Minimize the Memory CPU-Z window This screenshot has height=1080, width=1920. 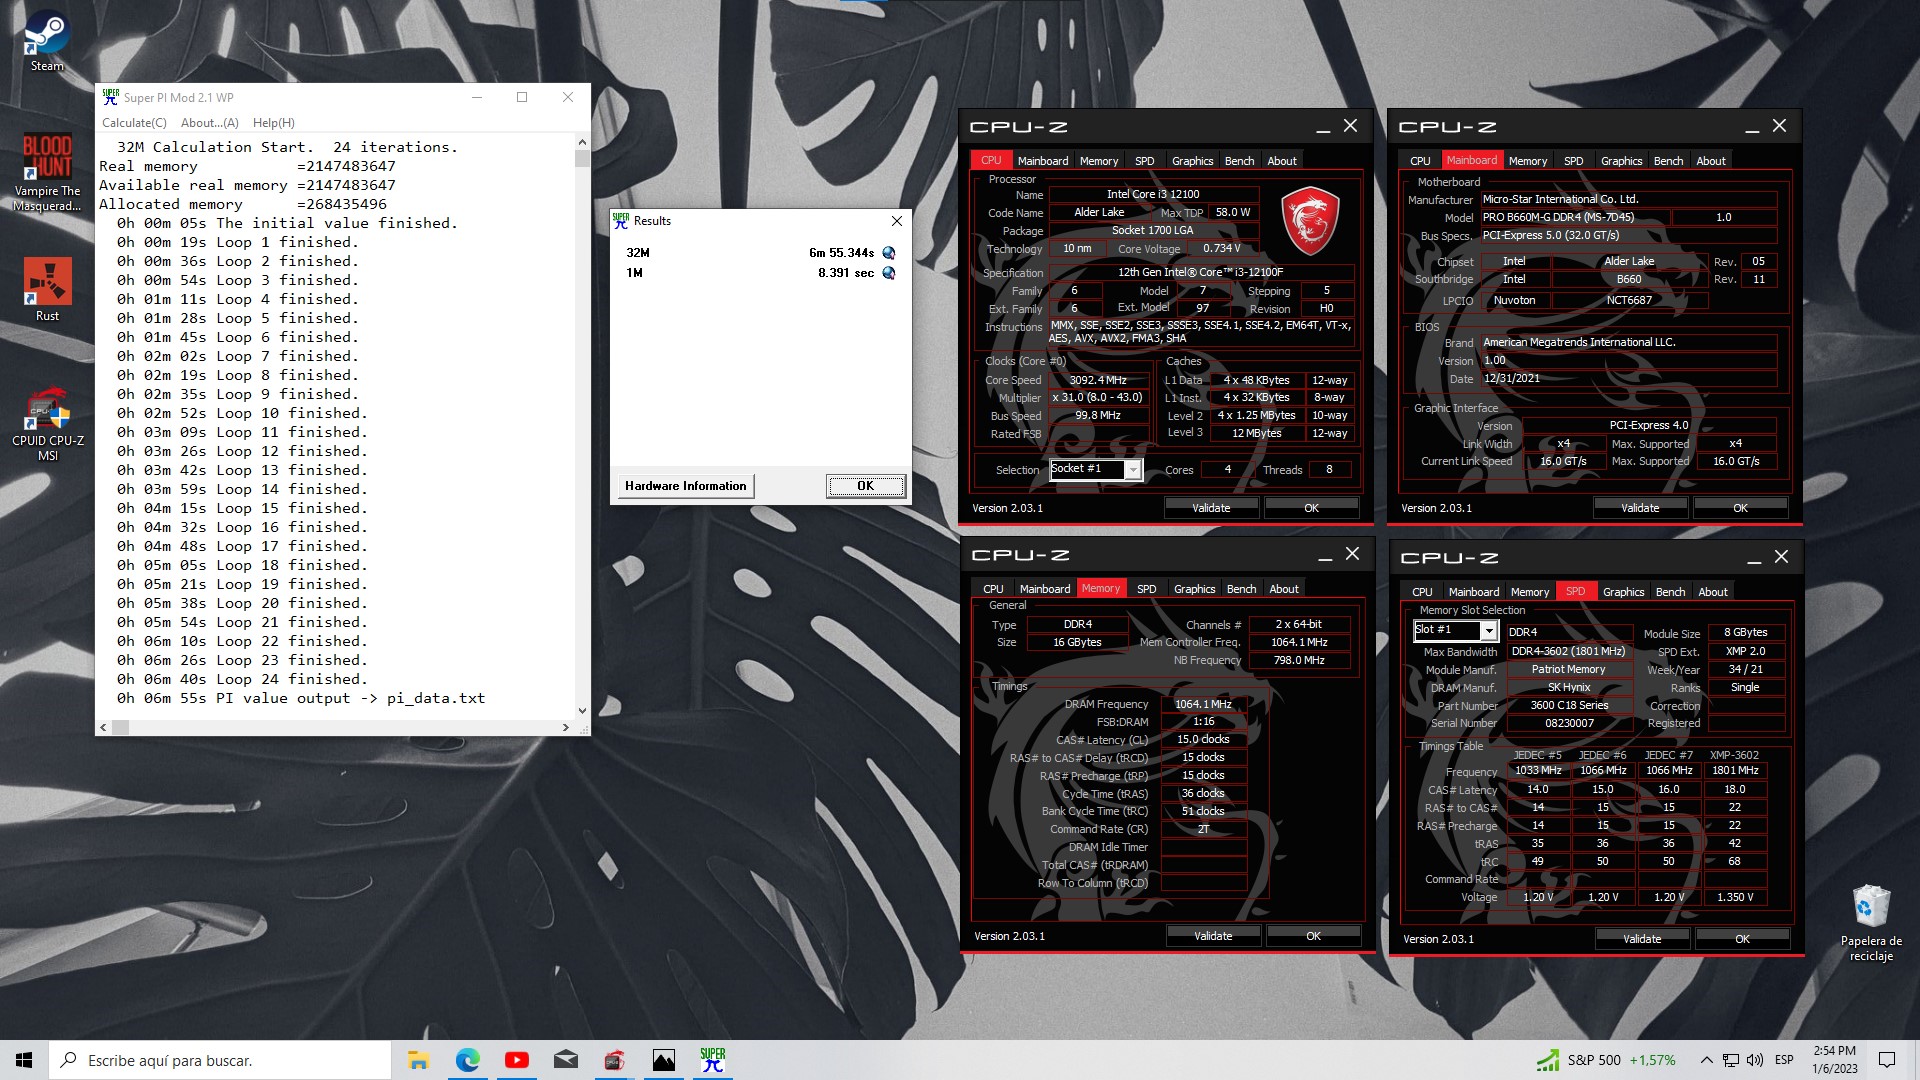point(1325,555)
